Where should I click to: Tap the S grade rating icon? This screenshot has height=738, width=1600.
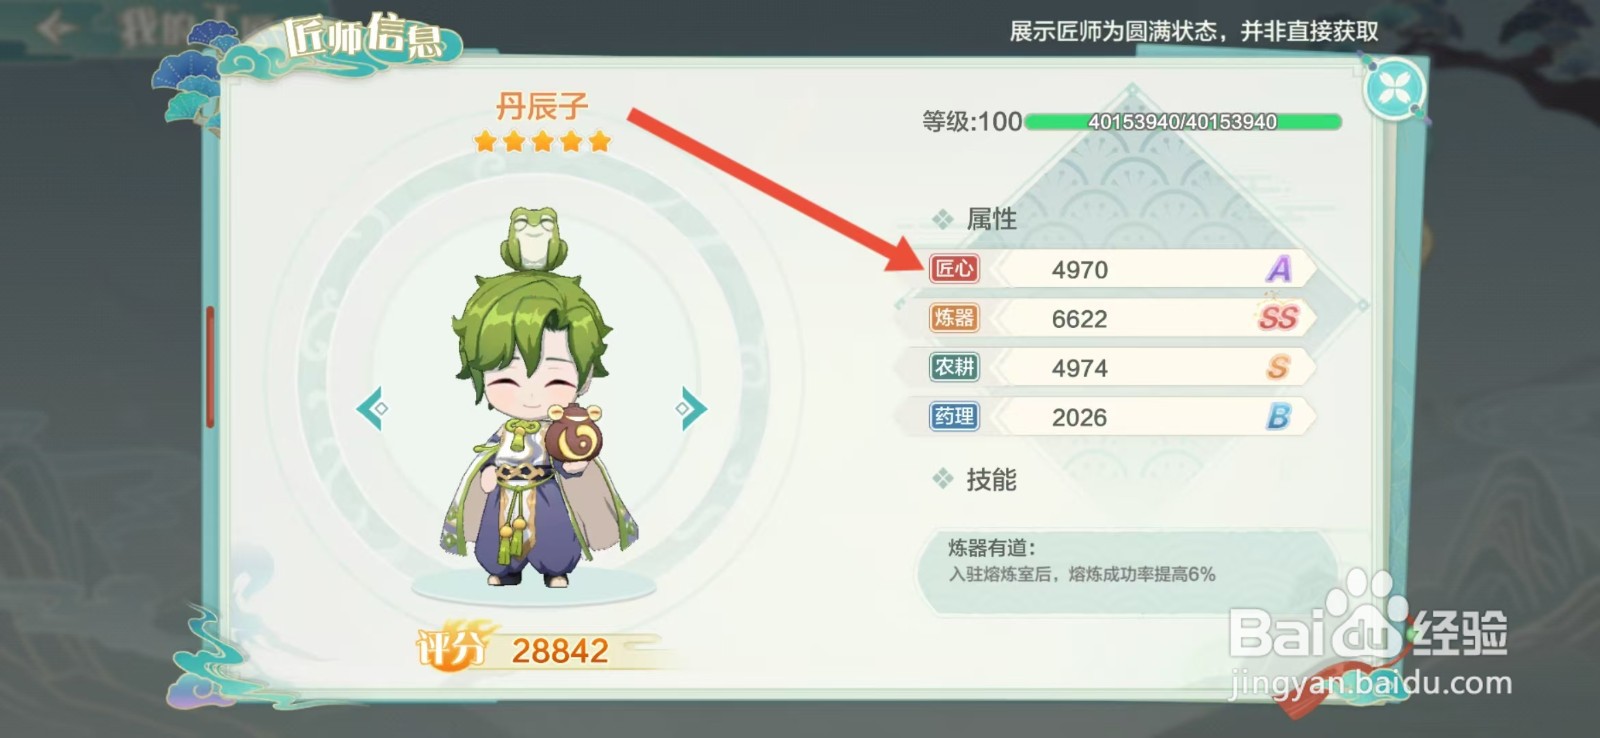(1278, 367)
